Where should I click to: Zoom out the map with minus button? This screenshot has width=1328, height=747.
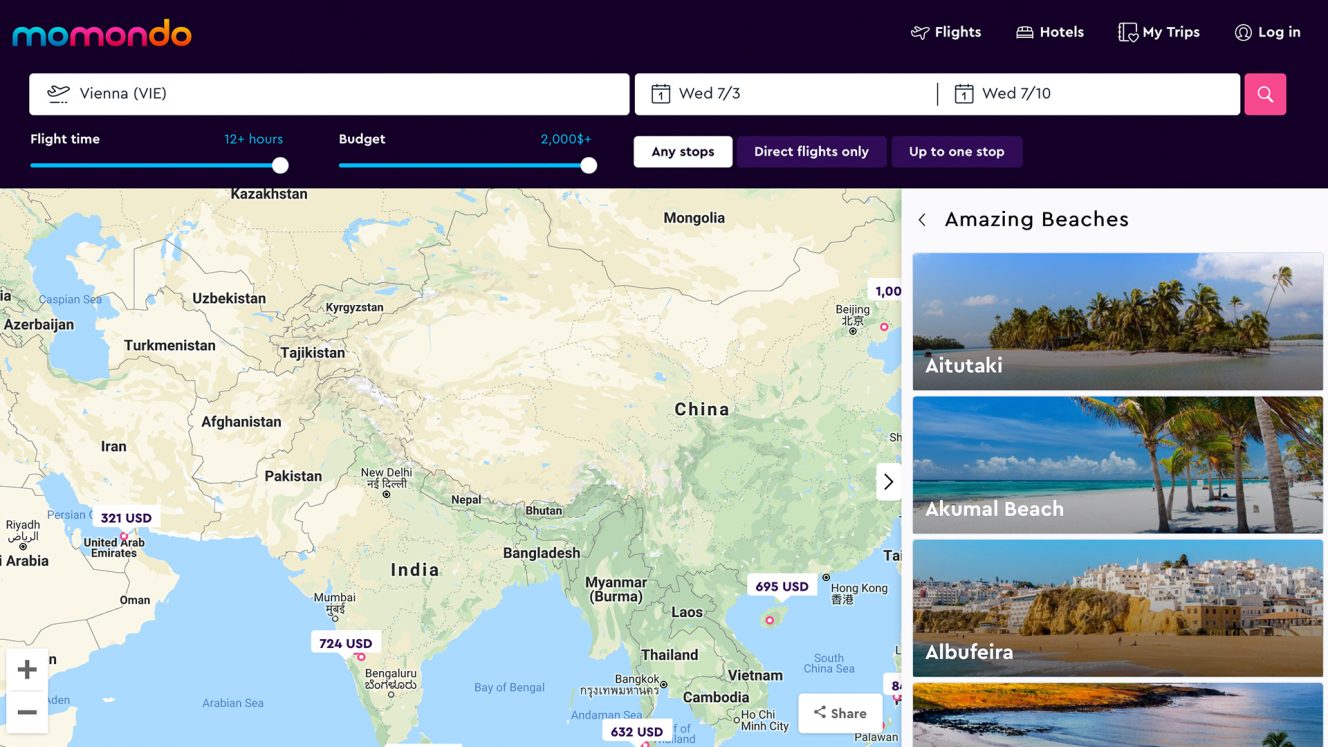pyautogui.click(x=27, y=712)
